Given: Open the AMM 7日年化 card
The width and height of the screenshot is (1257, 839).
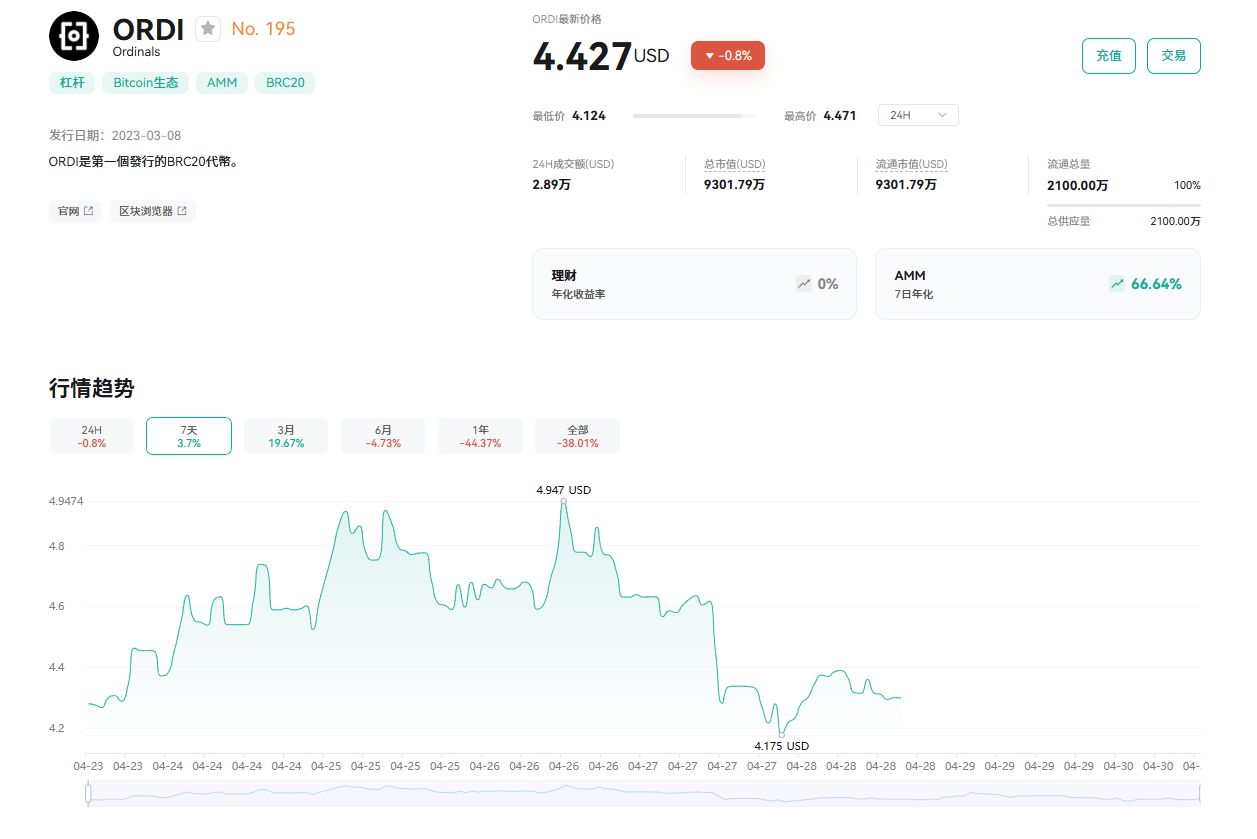Looking at the screenshot, I should point(1038,284).
